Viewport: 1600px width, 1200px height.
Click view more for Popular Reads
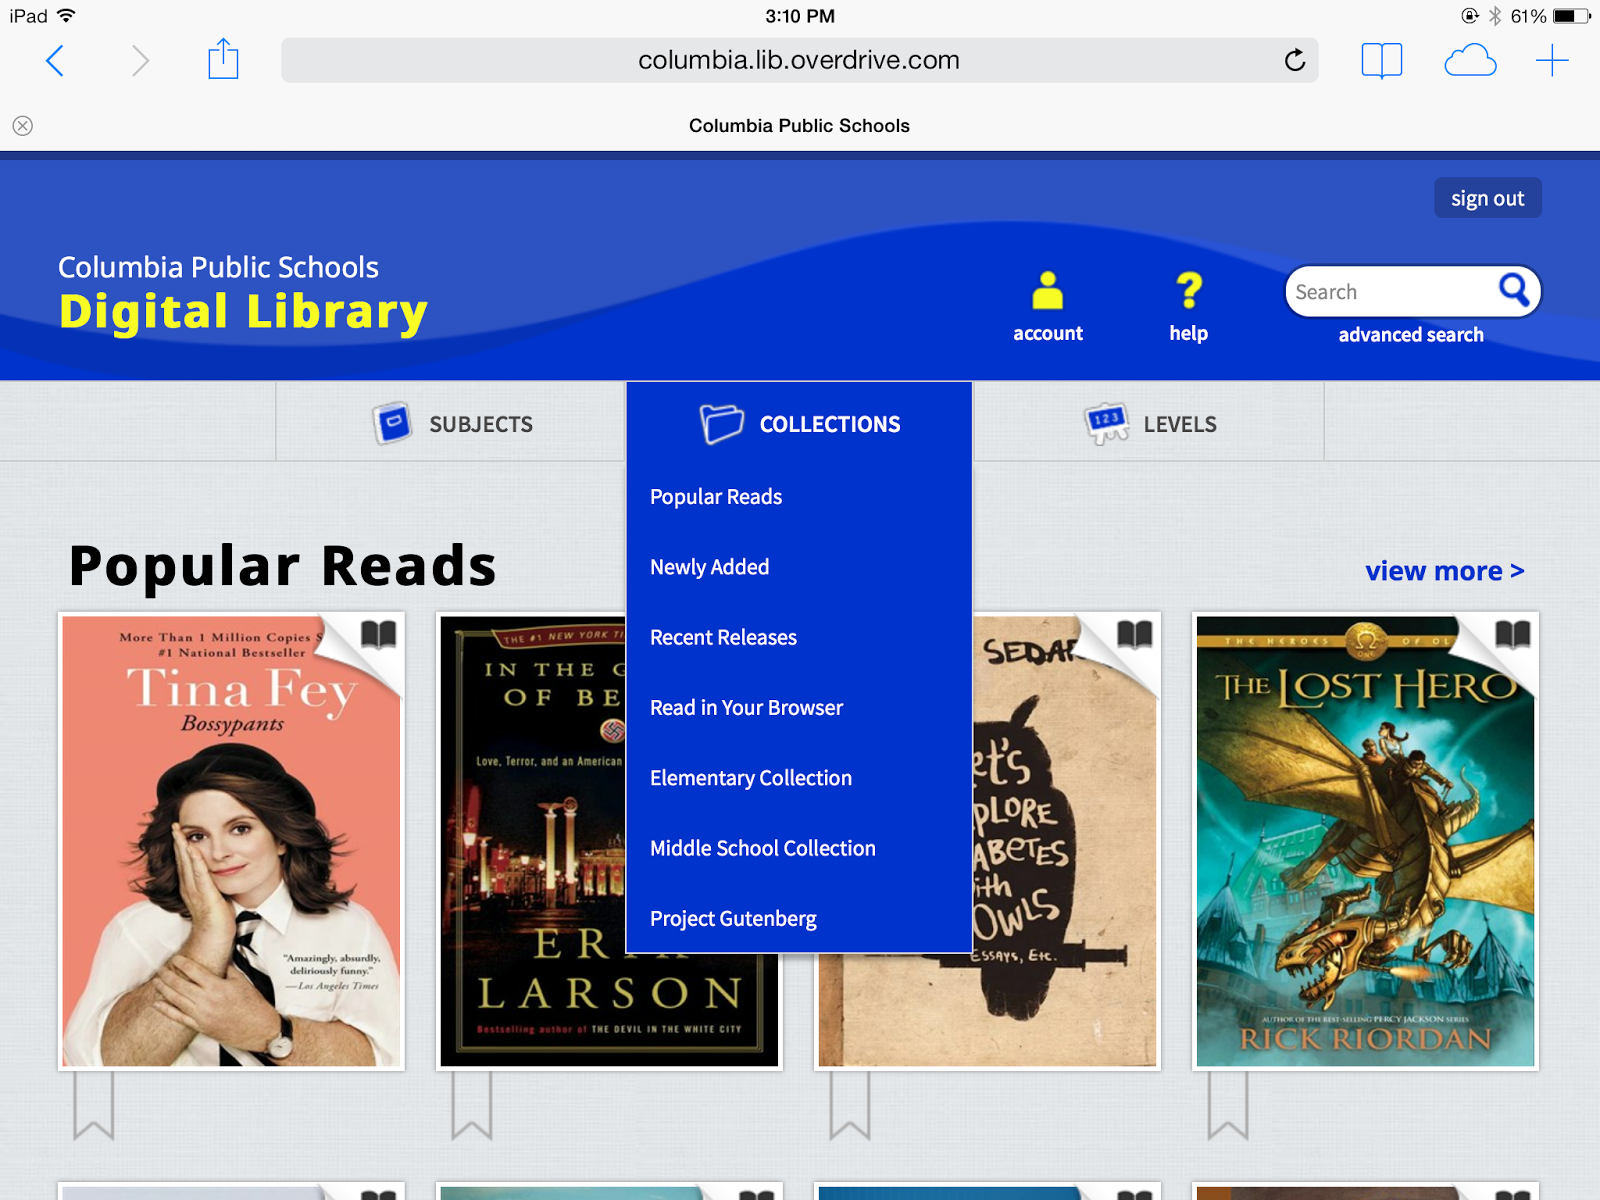pos(1445,571)
